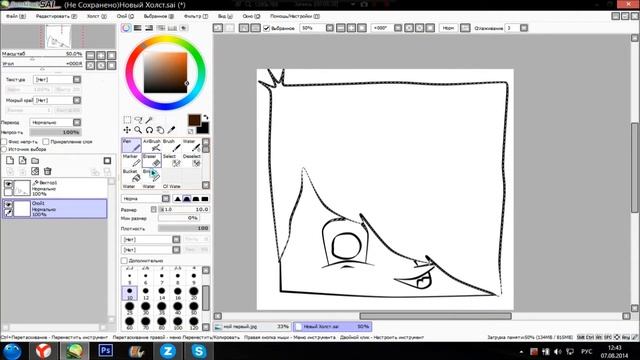Zoom in in the navigator panel

point(101,55)
